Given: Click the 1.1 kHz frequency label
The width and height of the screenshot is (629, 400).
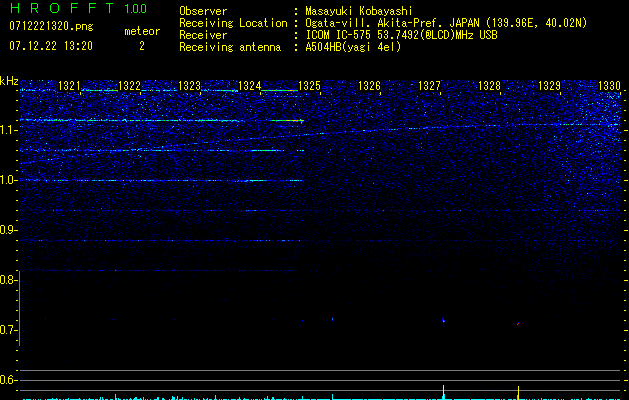Looking at the screenshot, I should point(8,130).
